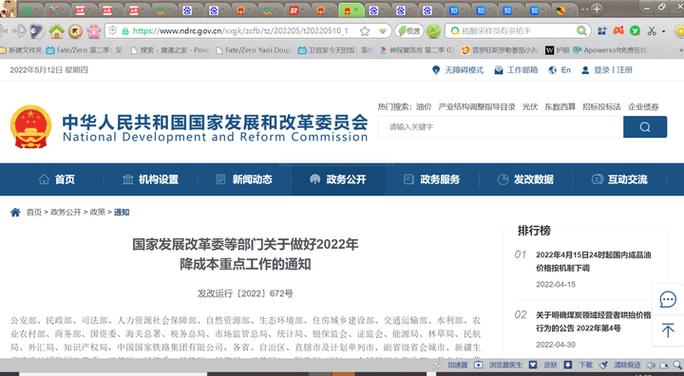Image resolution: width=684 pixels, height=376 pixels.
Task: Click the round restore-page icon beside home
Action: 75,31
